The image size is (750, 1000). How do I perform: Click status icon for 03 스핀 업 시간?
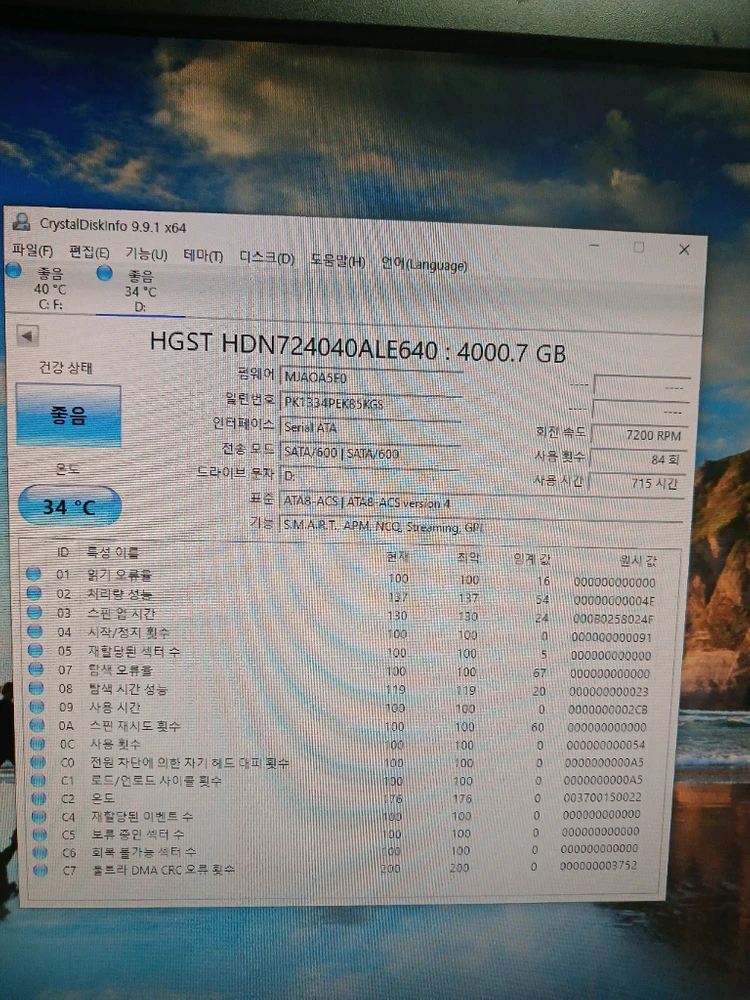point(34,612)
